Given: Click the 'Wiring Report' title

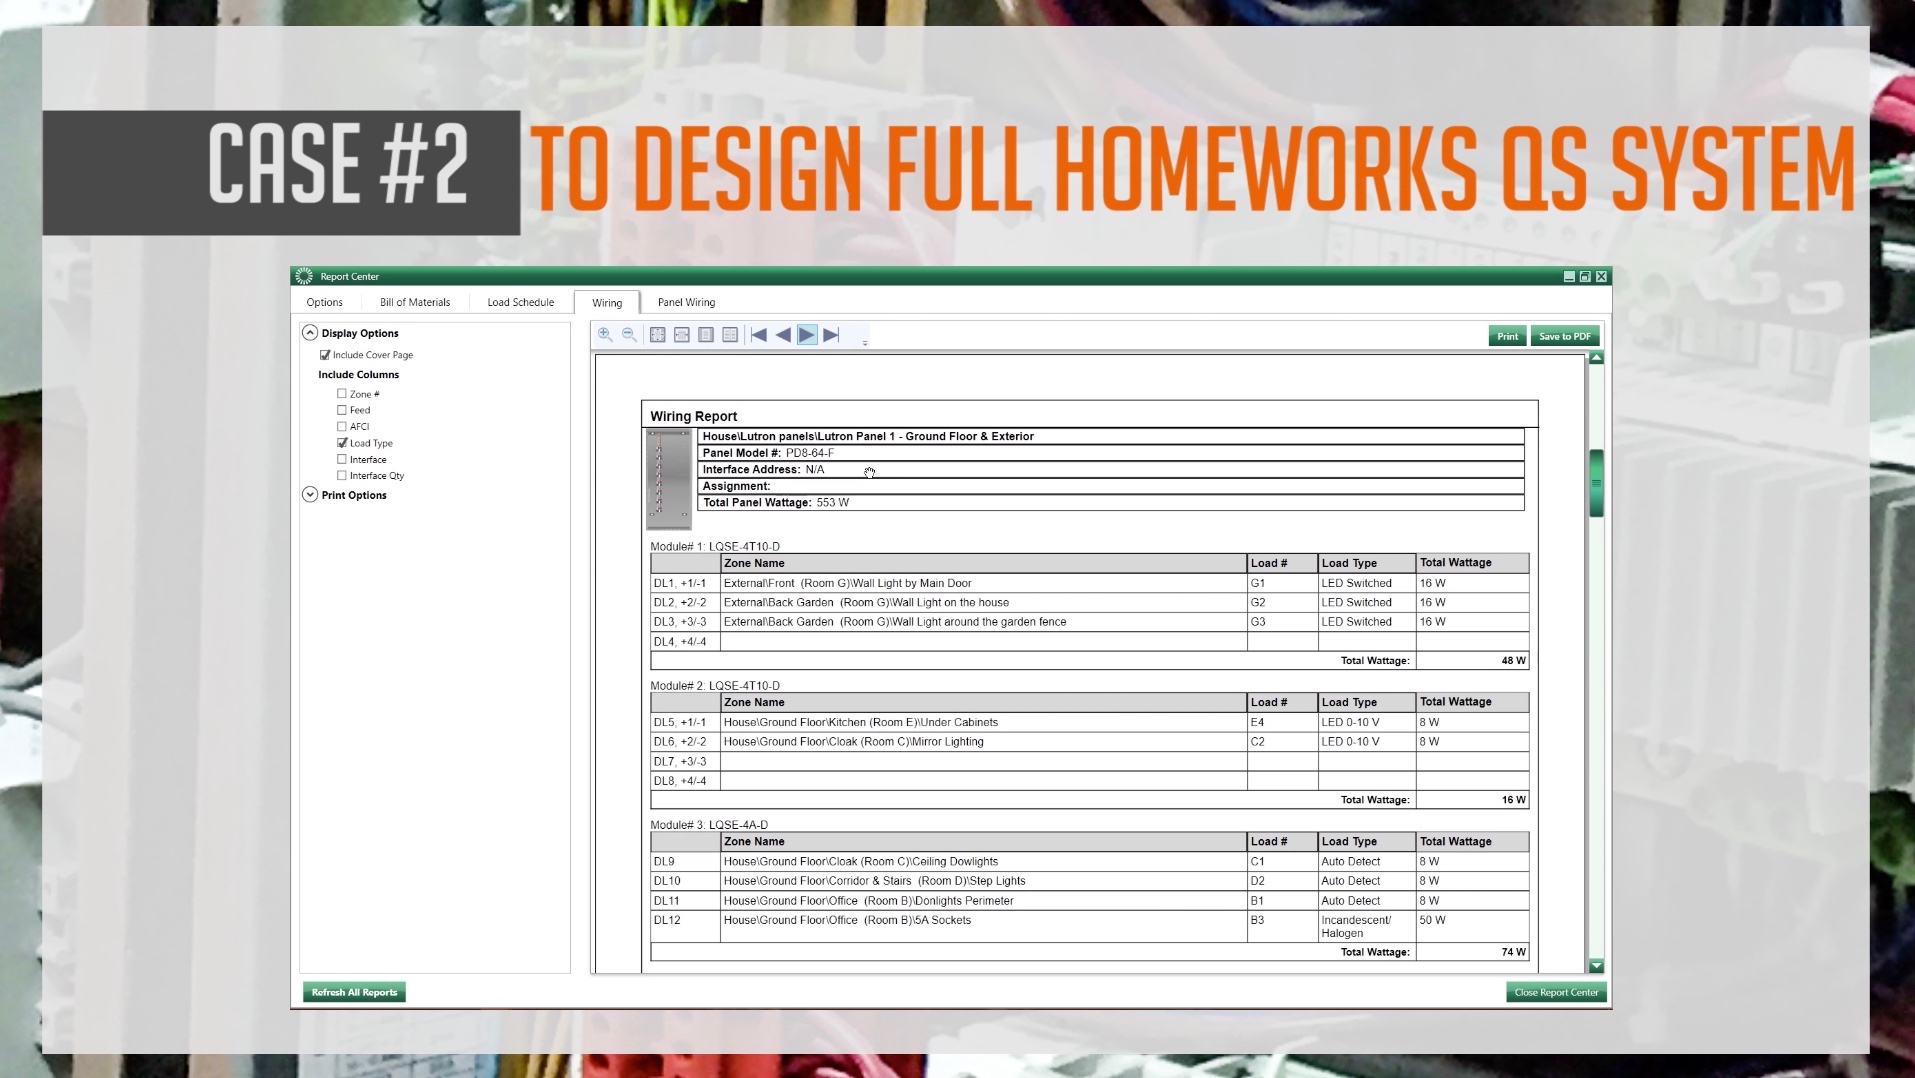Looking at the screenshot, I should click(693, 416).
